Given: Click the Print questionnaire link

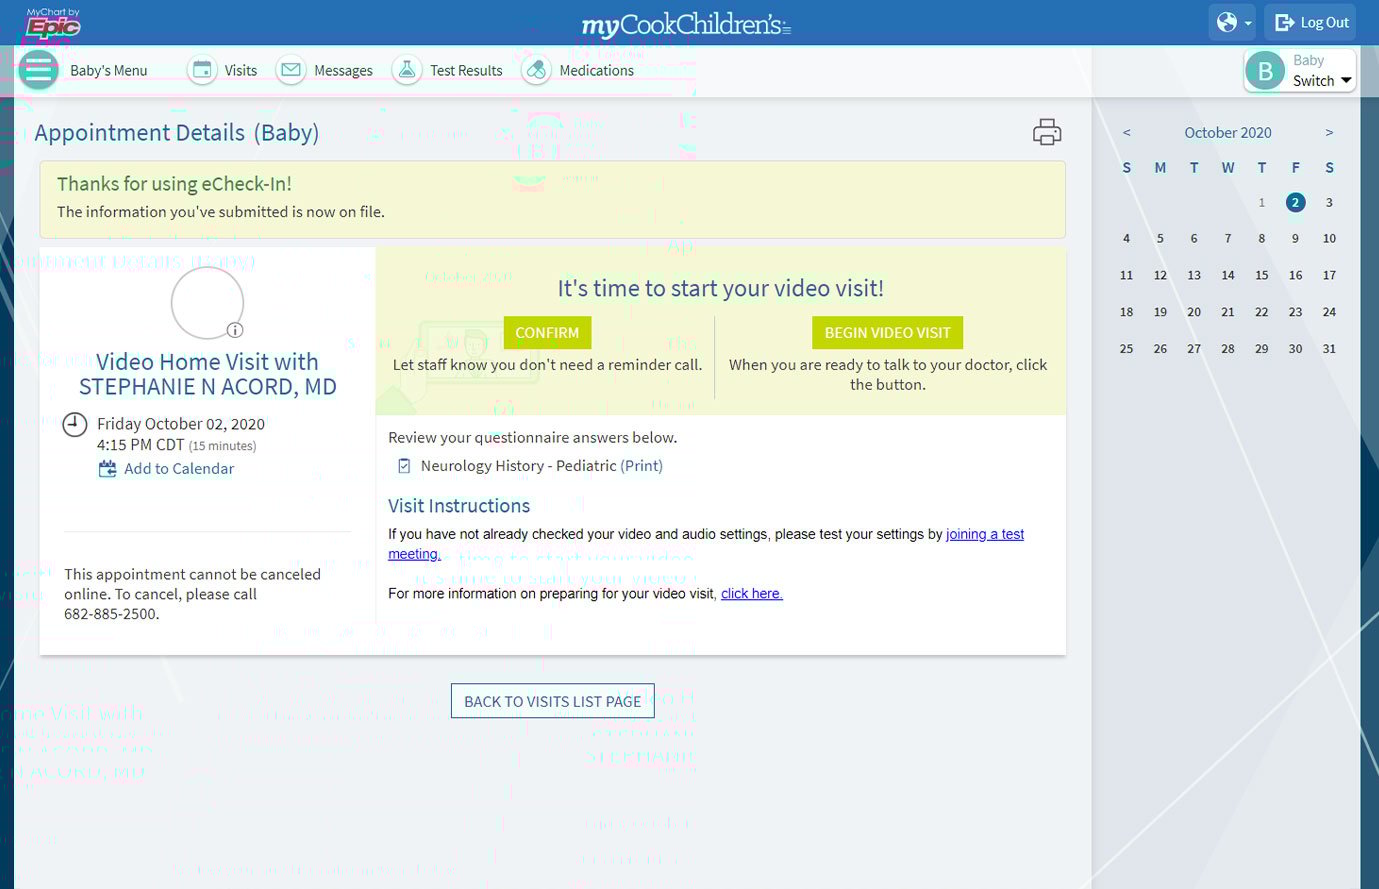Looking at the screenshot, I should pos(641,466).
